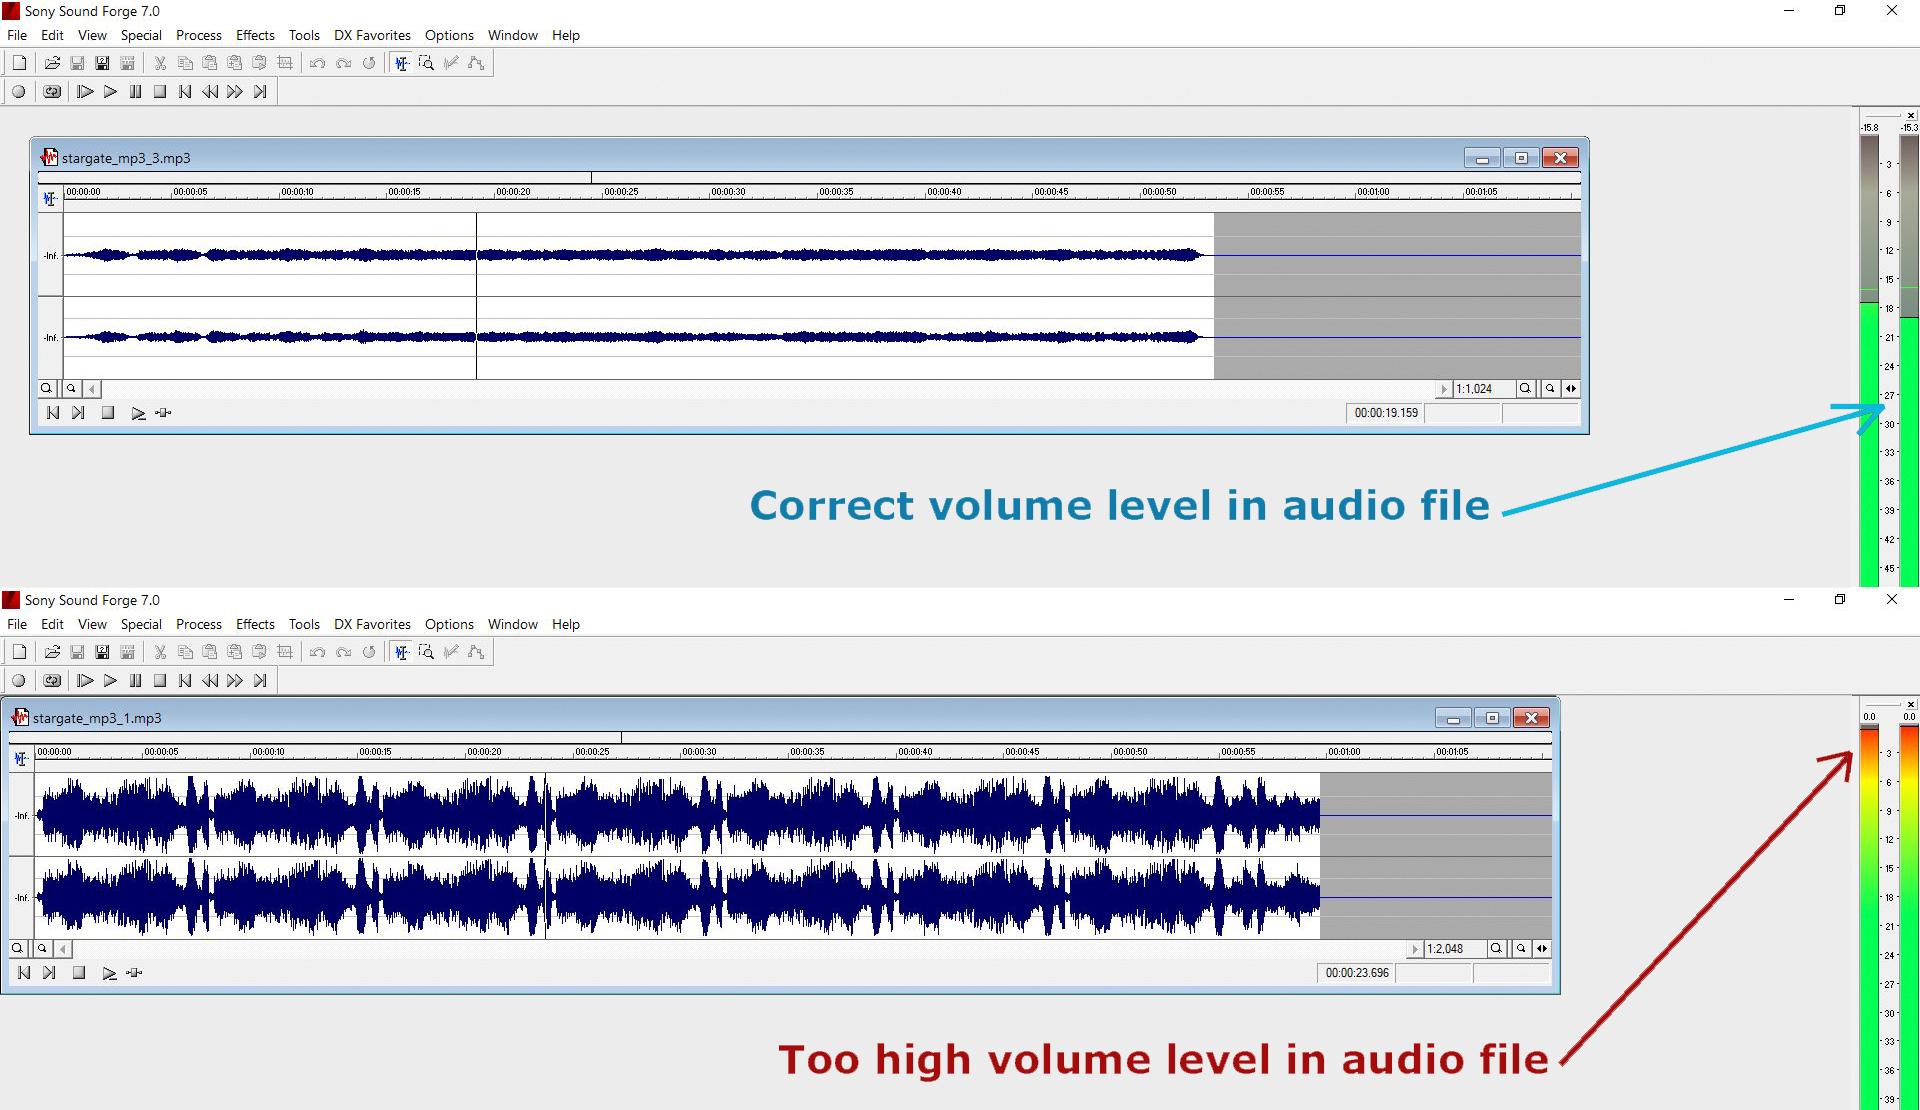Open DX Favorites menu above stargate_mp3_1.mp3 window
The height and width of the screenshot is (1110, 1920).
point(372,624)
